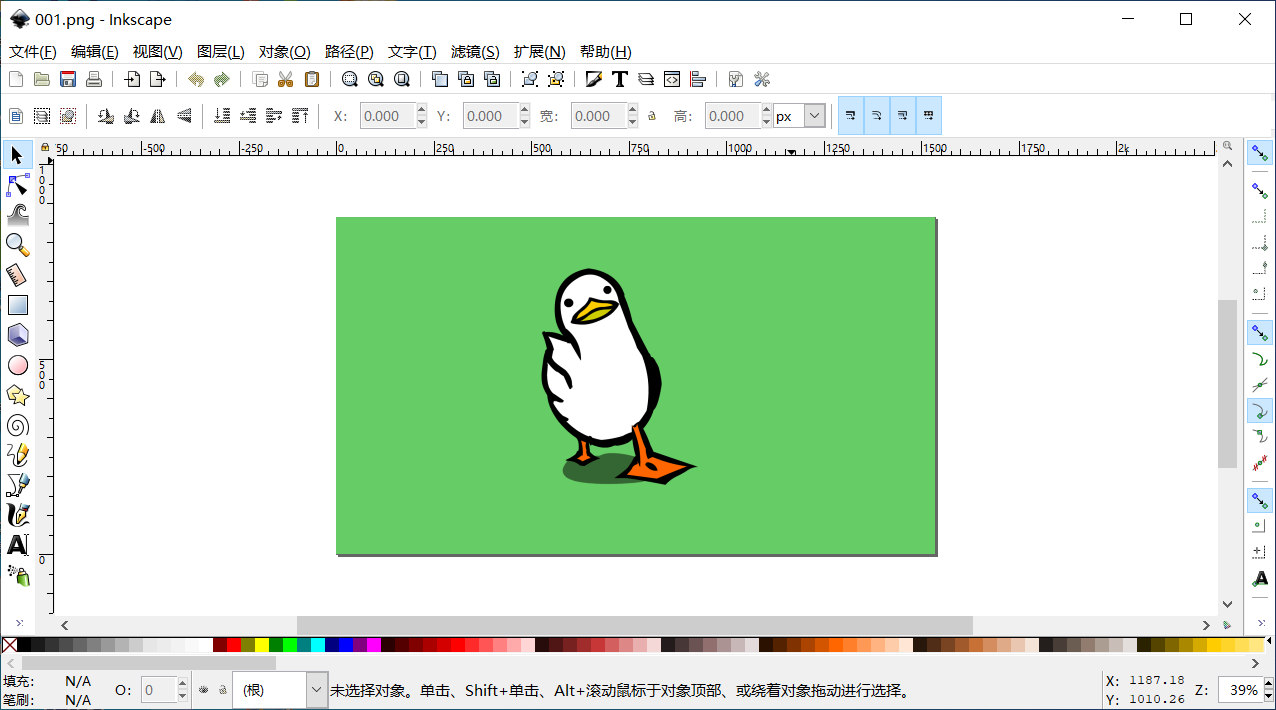
Task: Activate the Ellipse tool
Action: [x=16, y=365]
